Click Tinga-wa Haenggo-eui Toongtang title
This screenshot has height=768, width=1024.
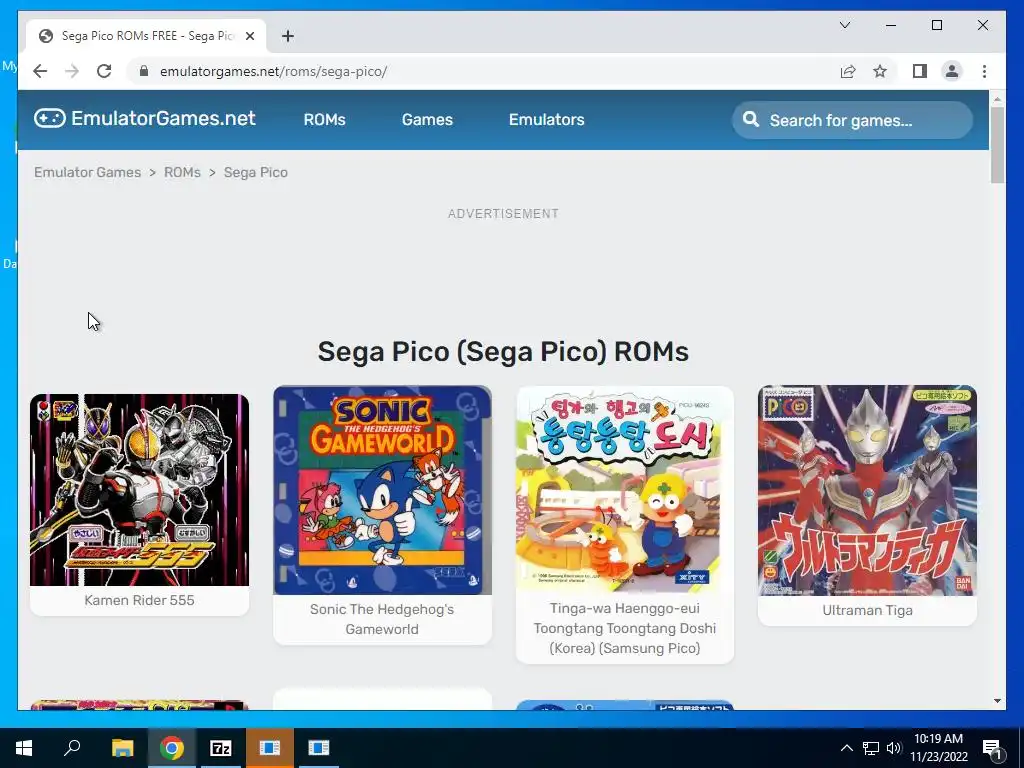(625, 628)
